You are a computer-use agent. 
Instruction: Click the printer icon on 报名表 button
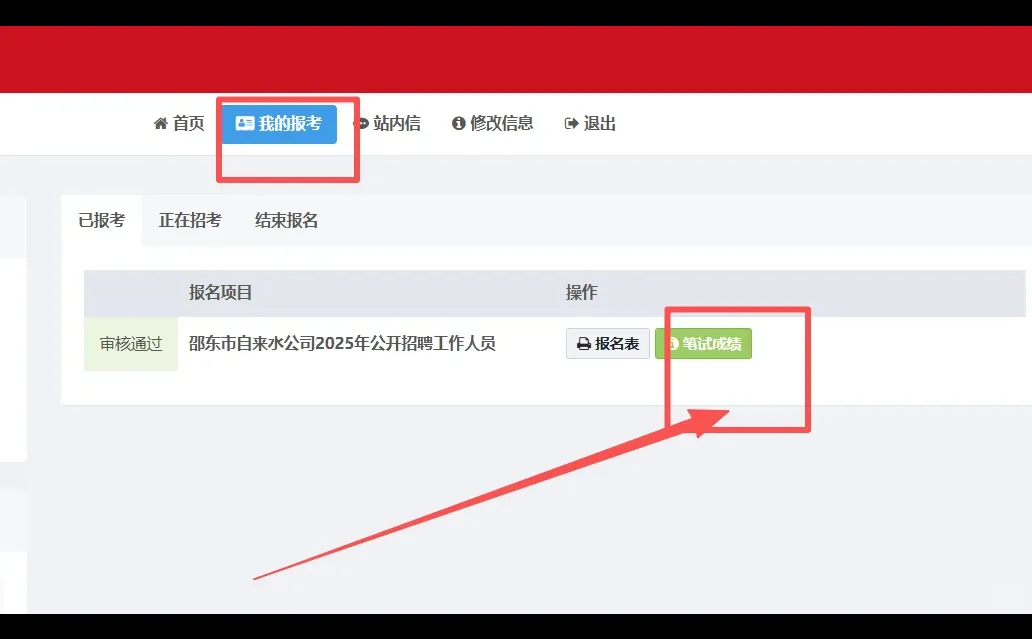pos(584,343)
